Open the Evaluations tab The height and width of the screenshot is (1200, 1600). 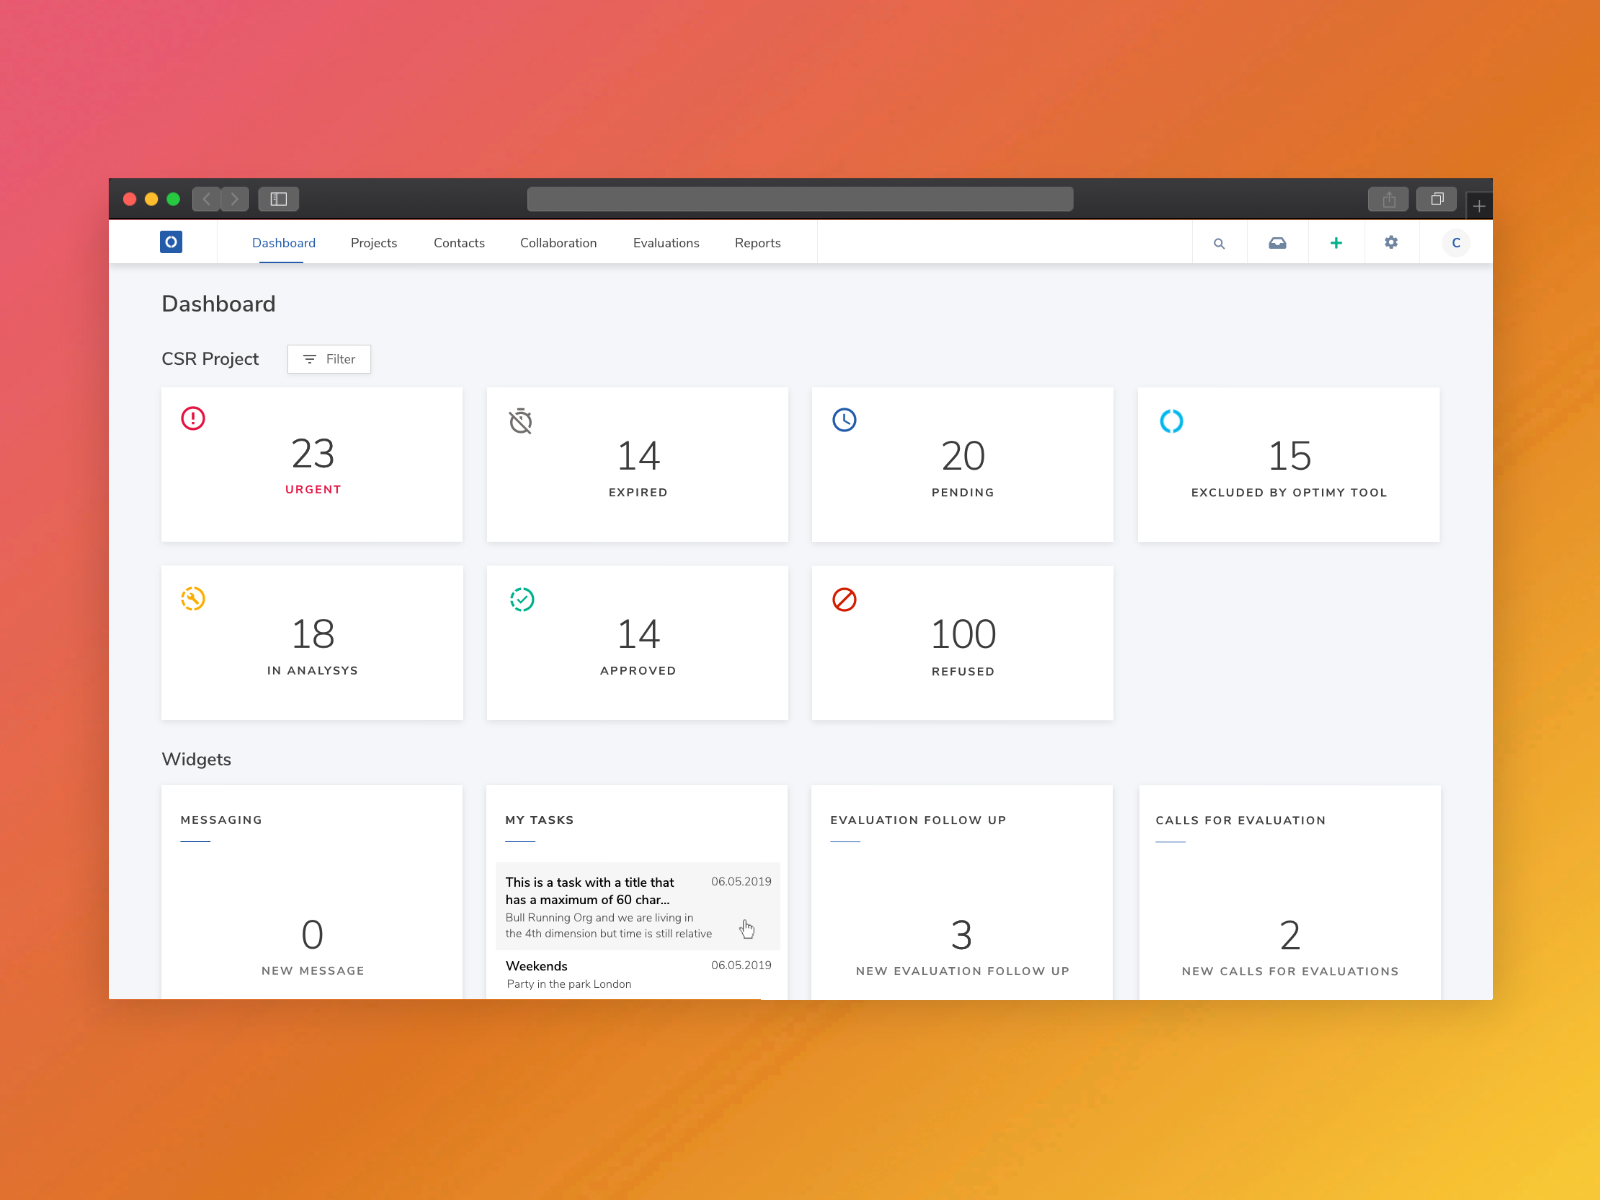tap(666, 243)
